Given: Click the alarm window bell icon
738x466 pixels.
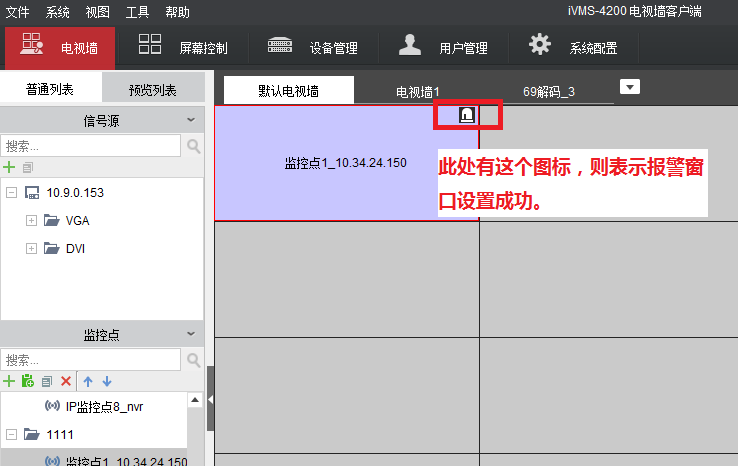Looking at the screenshot, I should coord(466,115).
